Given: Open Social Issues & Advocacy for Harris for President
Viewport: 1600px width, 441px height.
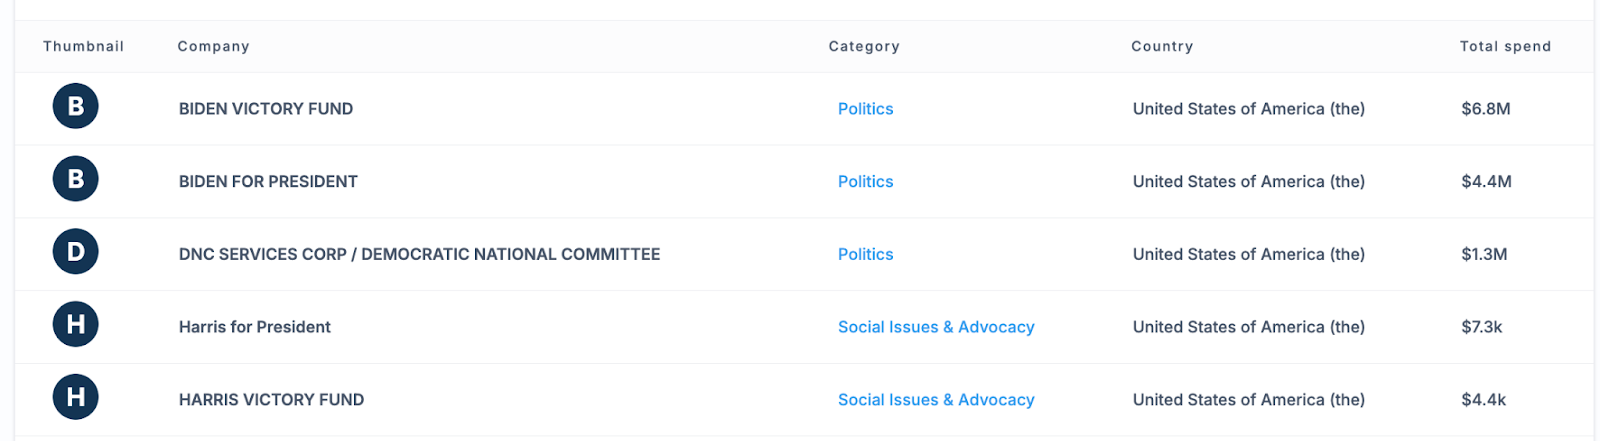Looking at the screenshot, I should (936, 327).
